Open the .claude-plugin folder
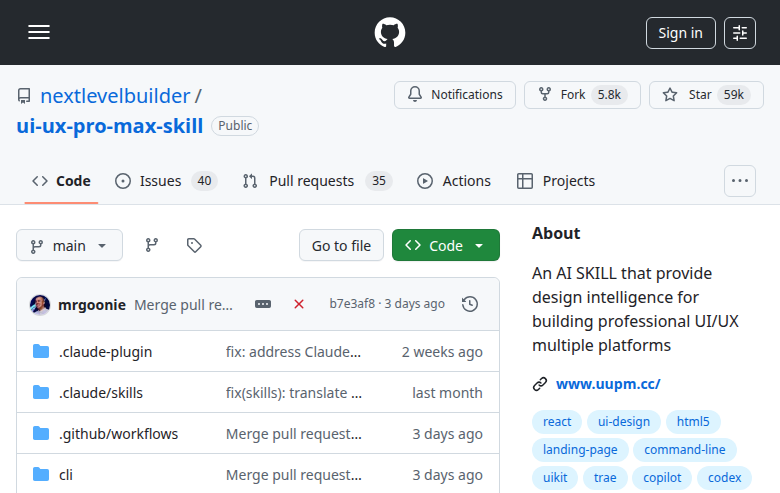Image resolution: width=780 pixels, height=493 pixels. [105, 352]
